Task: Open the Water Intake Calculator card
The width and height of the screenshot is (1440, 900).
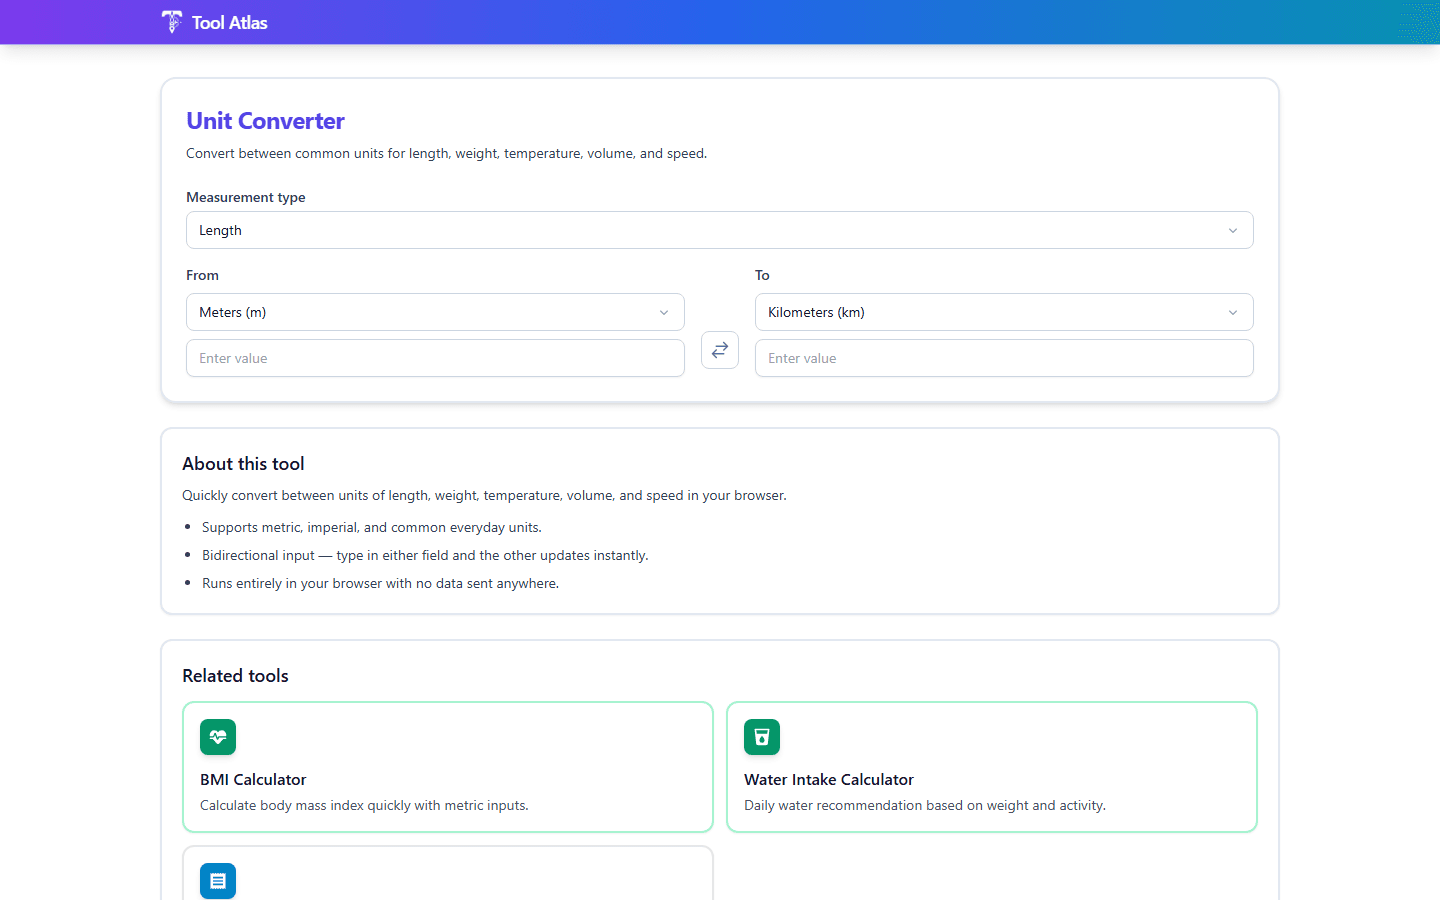Action: point(992,767)
